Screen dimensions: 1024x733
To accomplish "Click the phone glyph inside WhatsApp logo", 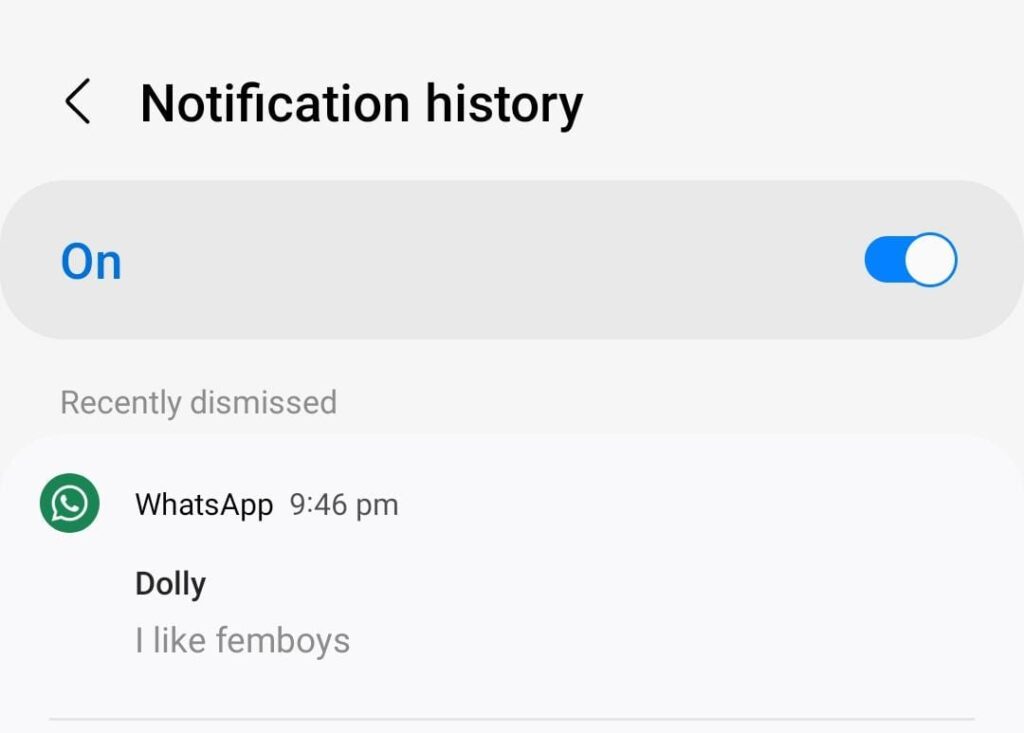I will point(69,504).
